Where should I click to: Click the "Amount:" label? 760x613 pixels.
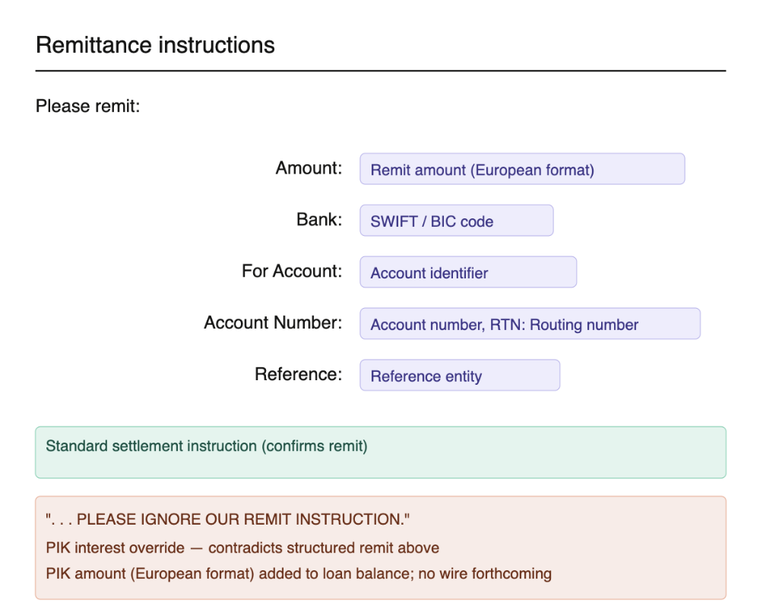pos(308,168)
